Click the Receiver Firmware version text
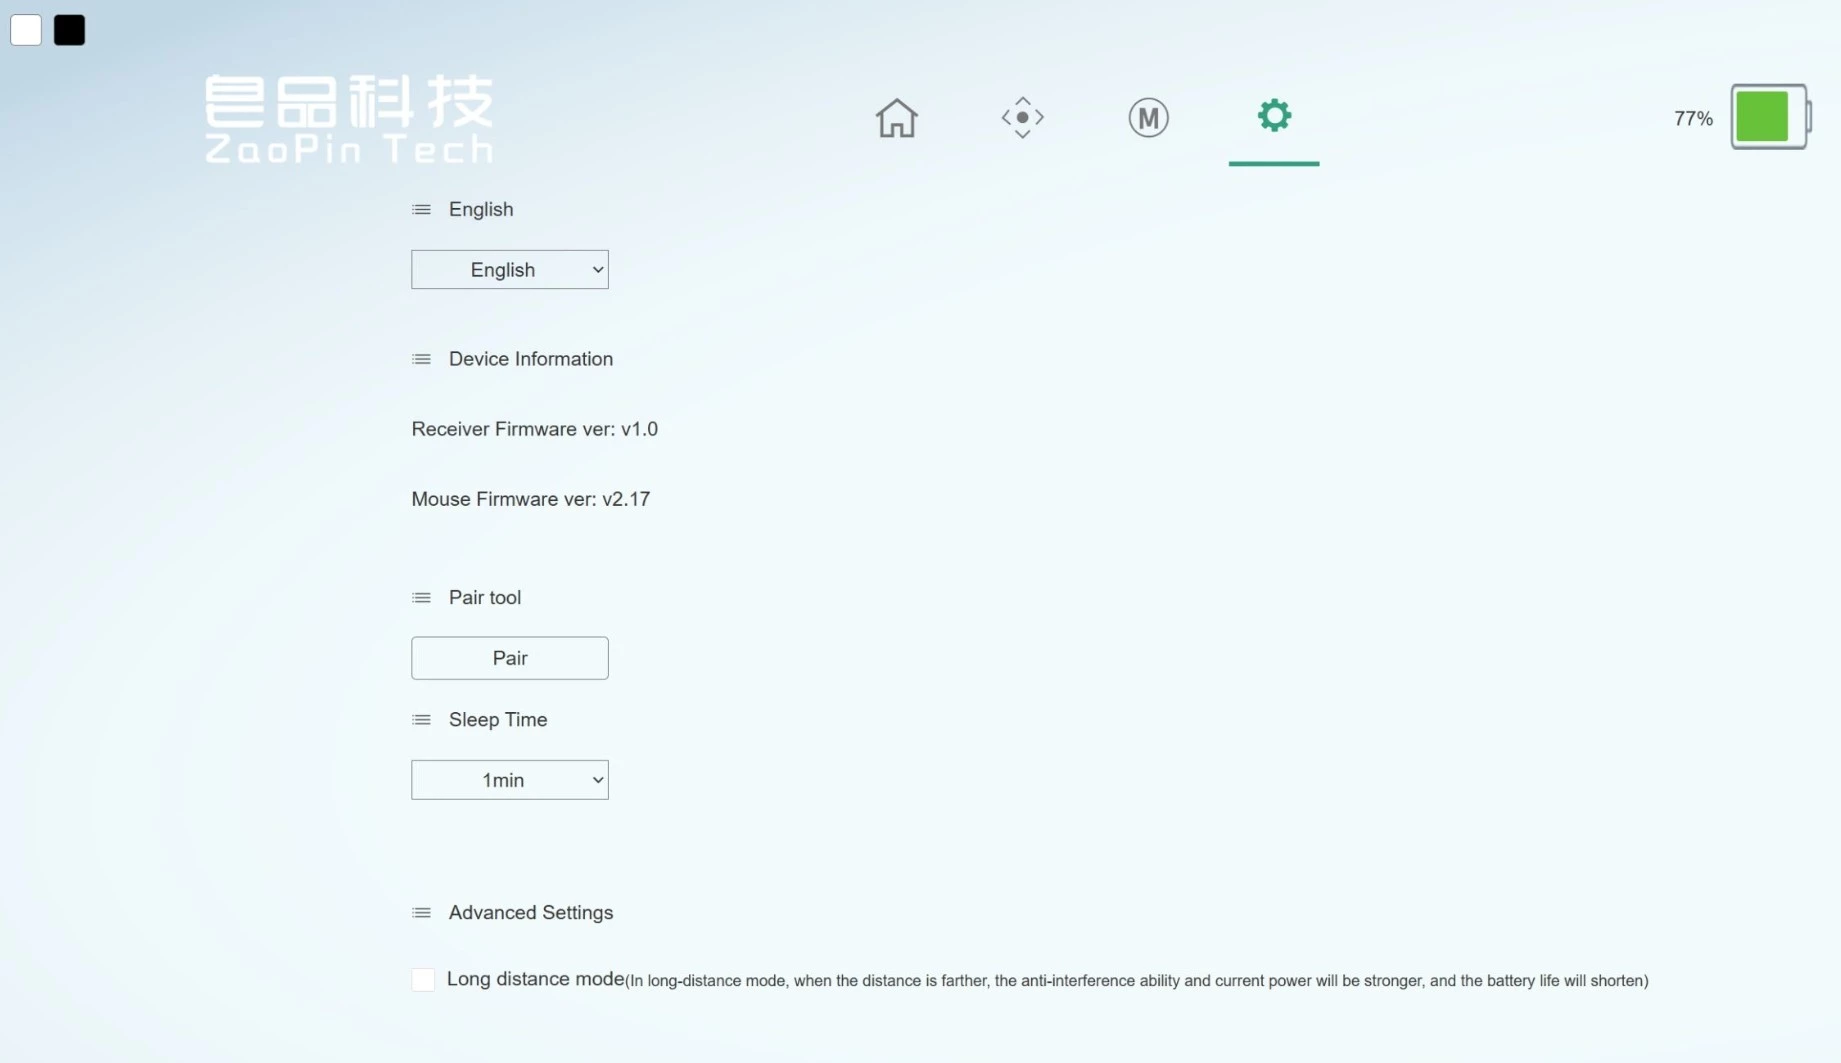 pos(534,429)
